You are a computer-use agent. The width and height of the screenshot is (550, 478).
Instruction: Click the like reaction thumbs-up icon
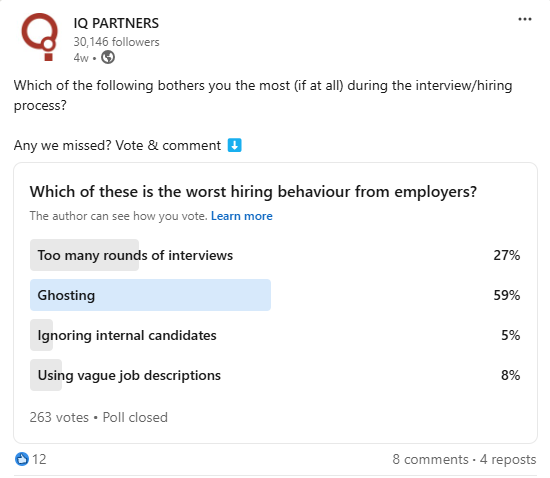coord(22,459)
